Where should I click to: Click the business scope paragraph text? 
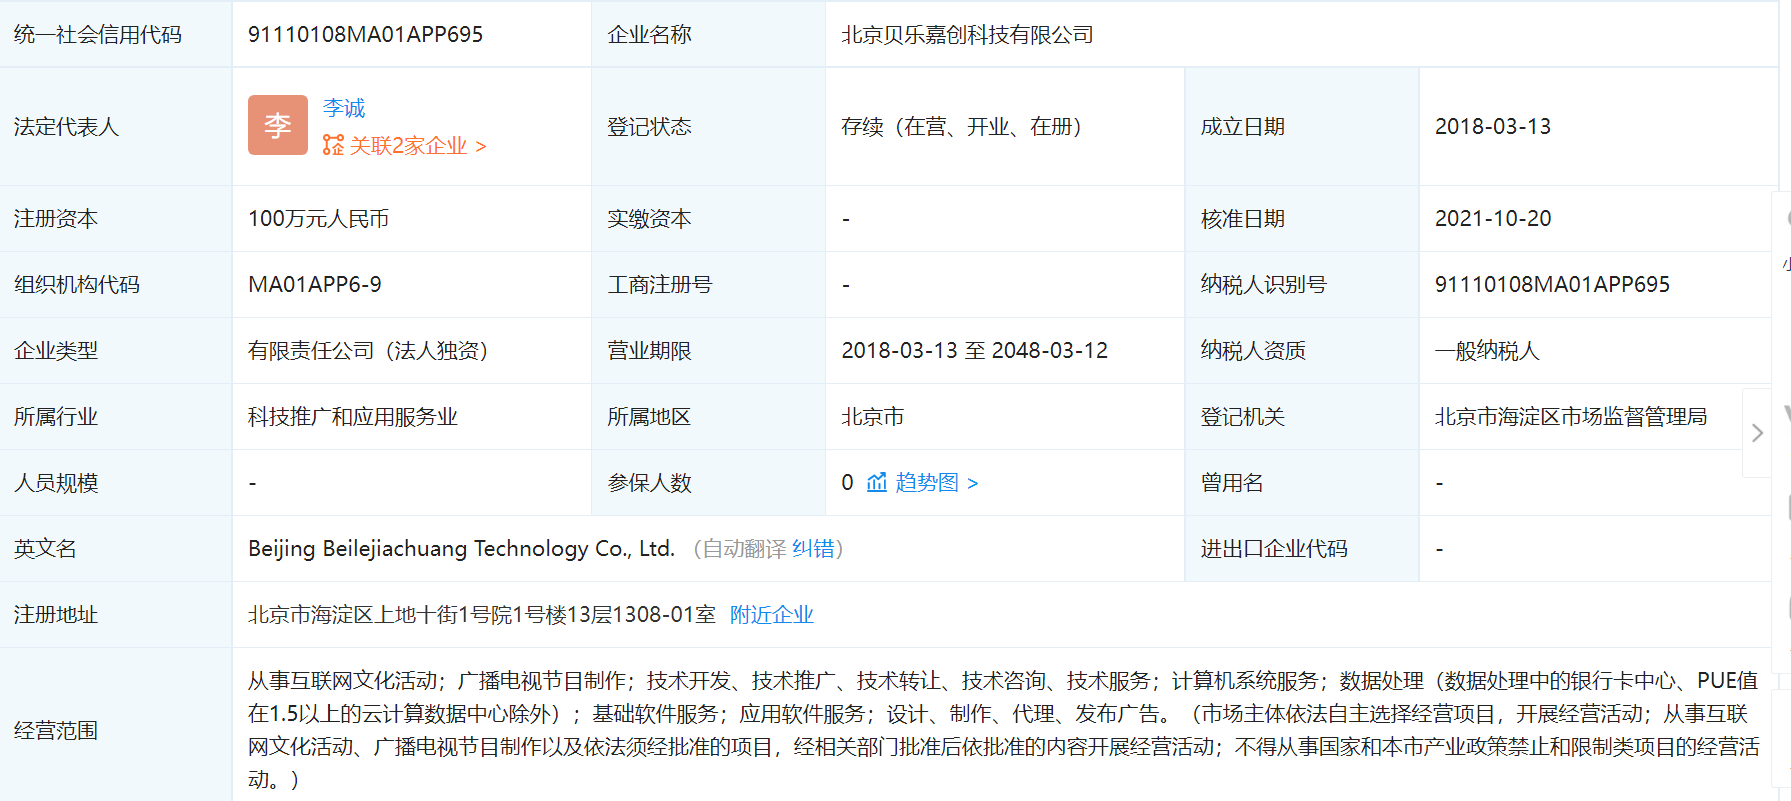(1002, 730)
